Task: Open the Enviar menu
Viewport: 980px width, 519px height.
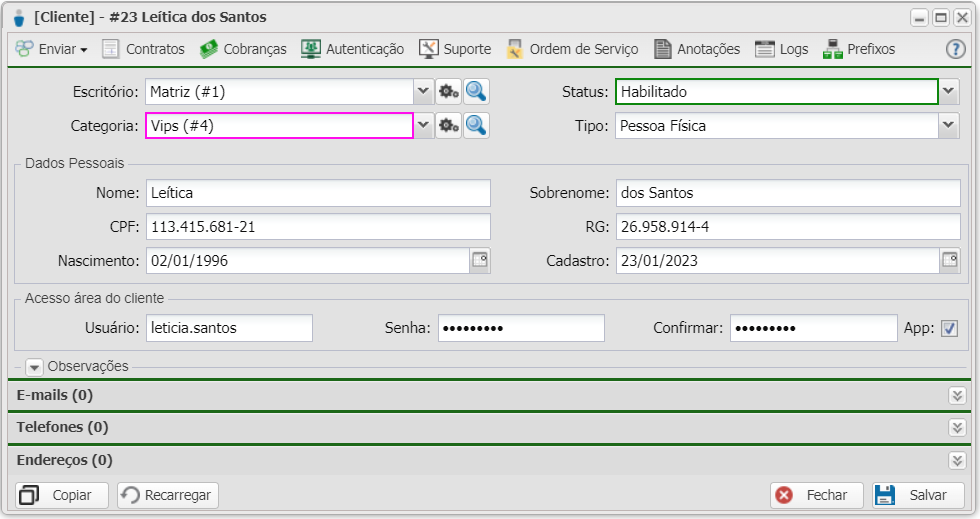Action: click(52, 49)
